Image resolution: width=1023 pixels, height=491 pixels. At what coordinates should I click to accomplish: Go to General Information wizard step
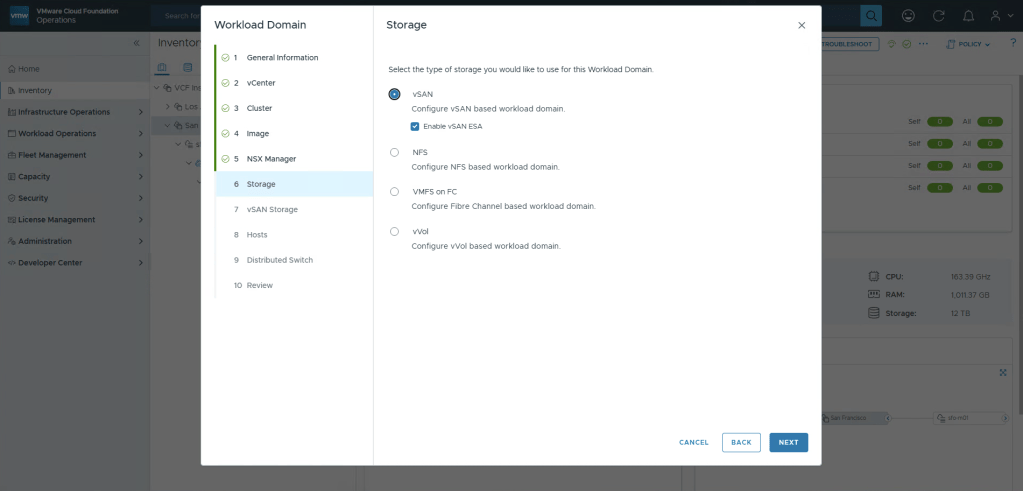click(282, 58)
